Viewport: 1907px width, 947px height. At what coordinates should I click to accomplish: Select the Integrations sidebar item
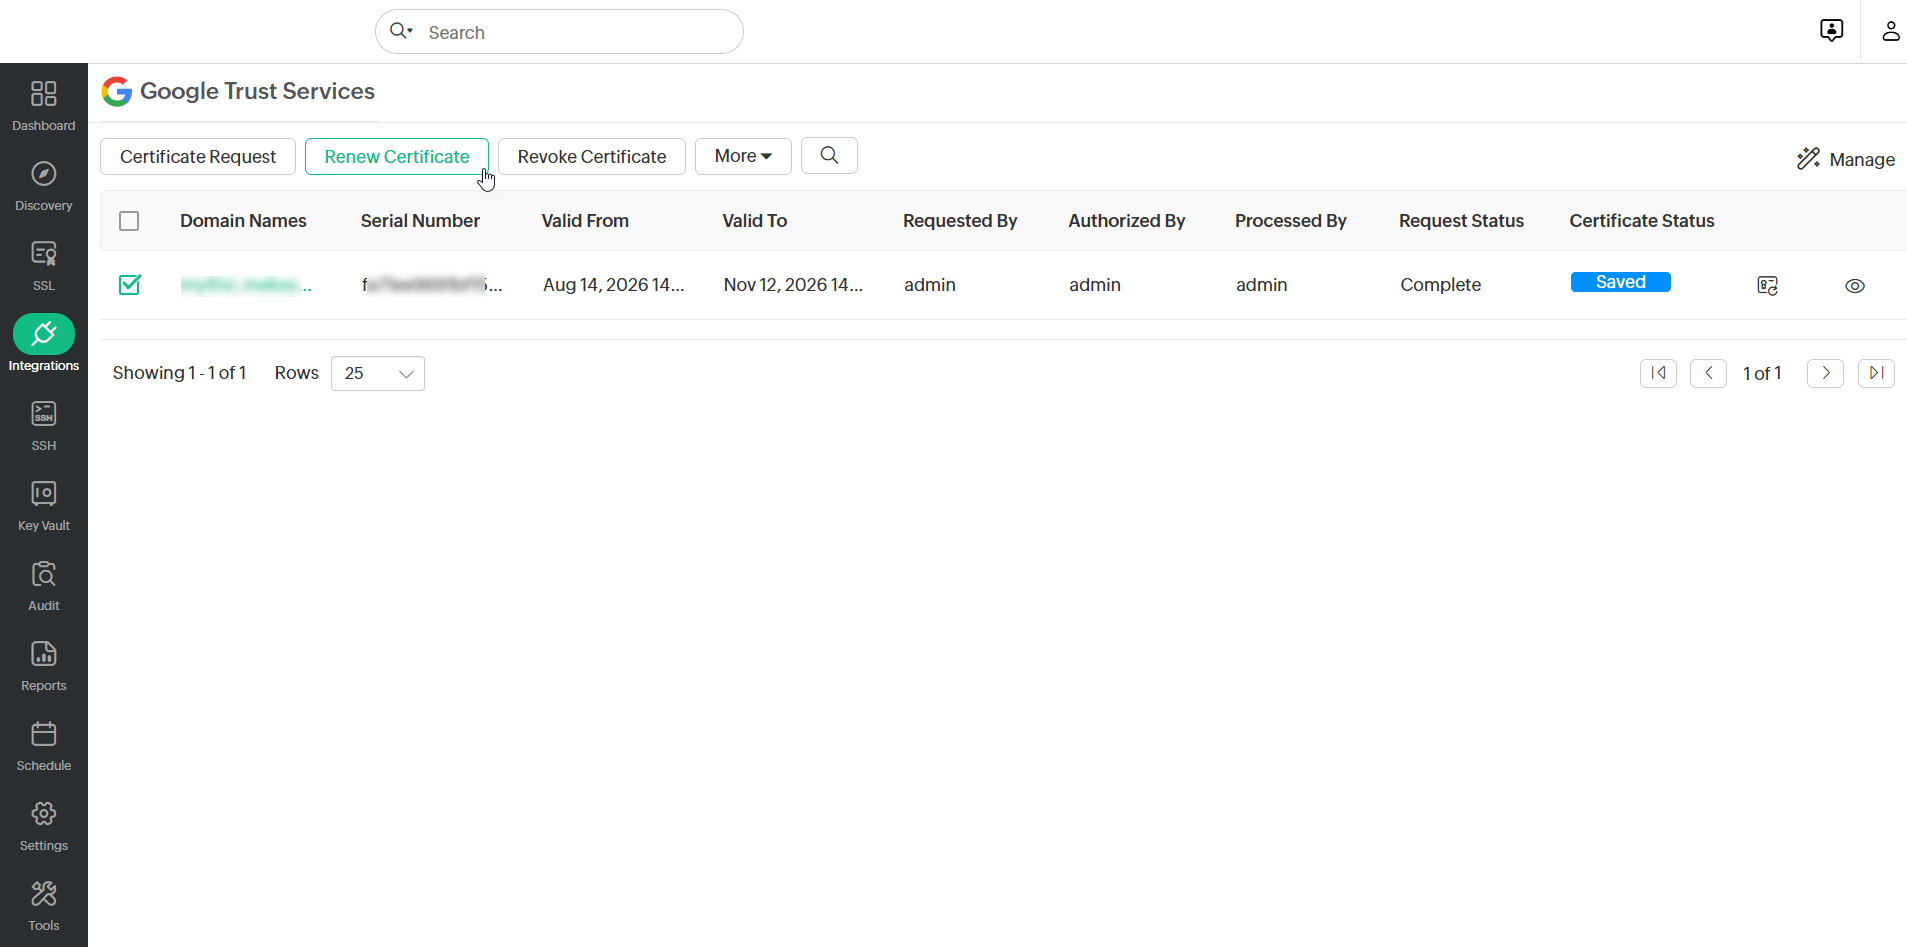click(x=43, y=345)
